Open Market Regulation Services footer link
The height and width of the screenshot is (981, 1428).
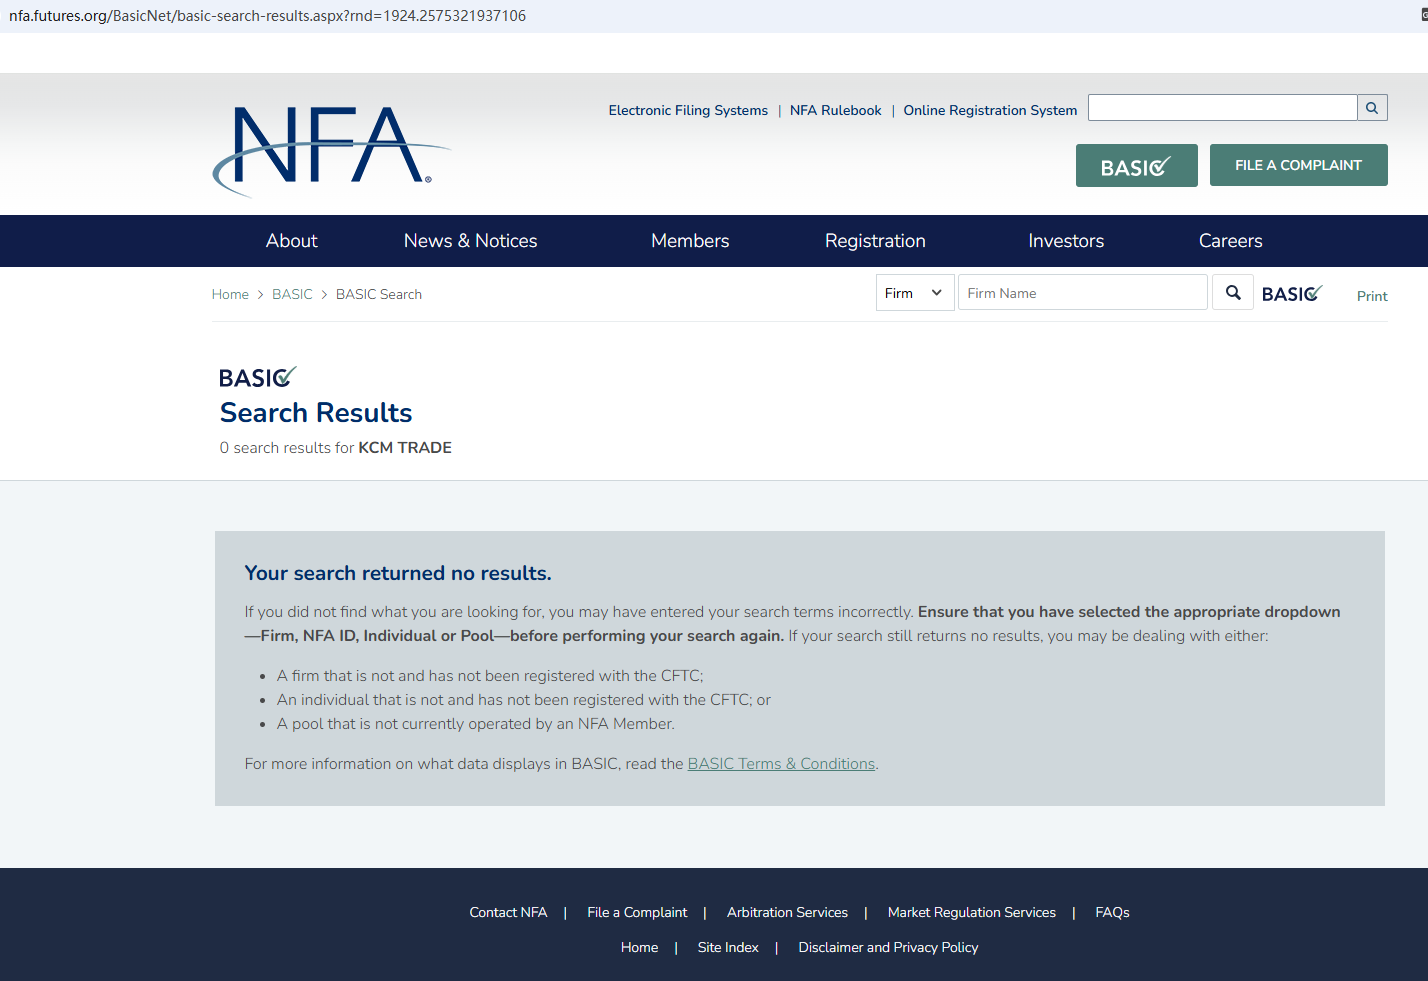972,912
